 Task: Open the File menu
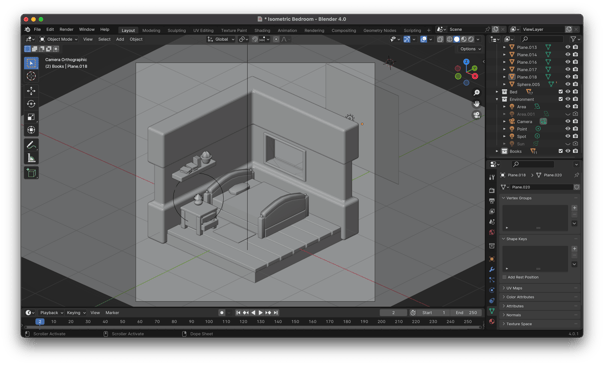tap(37, 29)
